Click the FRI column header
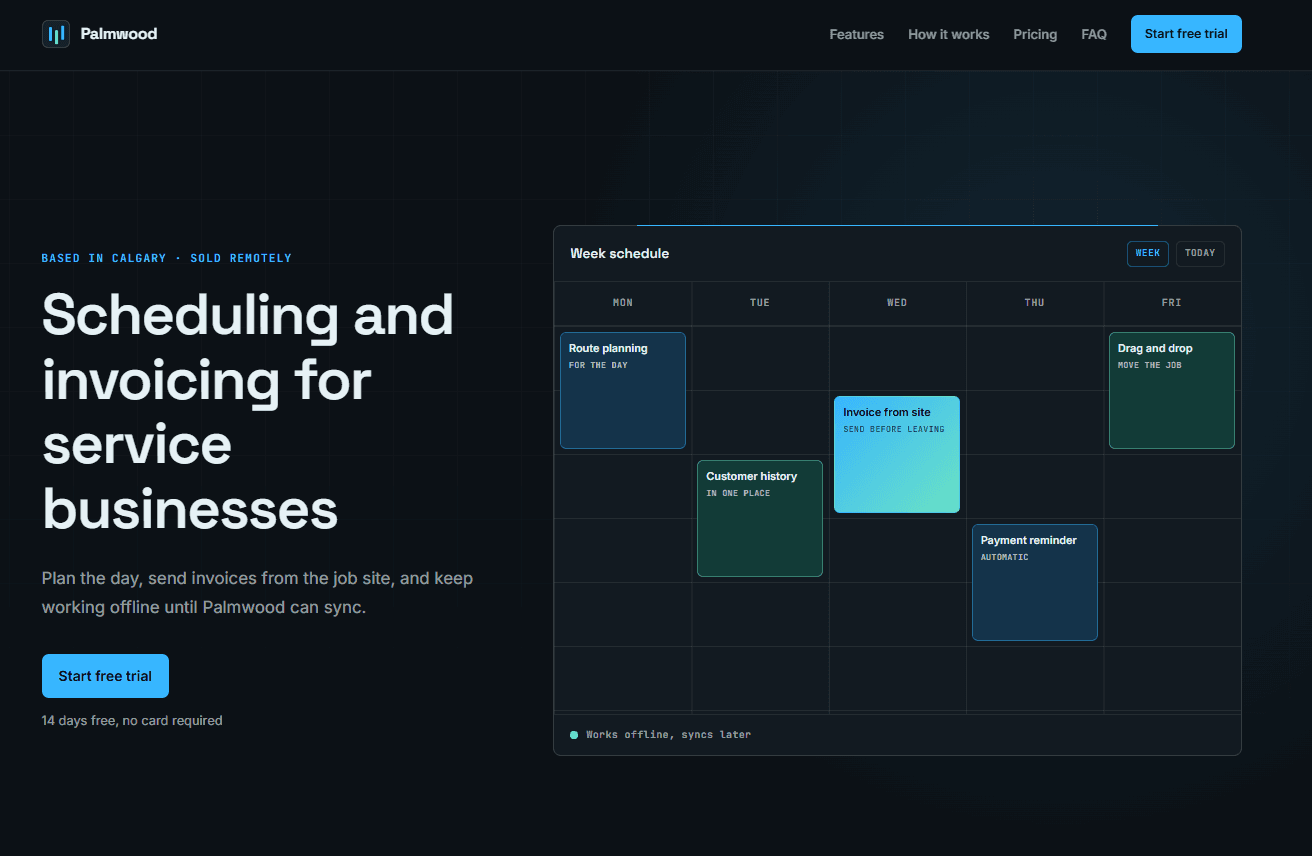This screenshot has width=1312, height=856. click(x=1171, y=303)
